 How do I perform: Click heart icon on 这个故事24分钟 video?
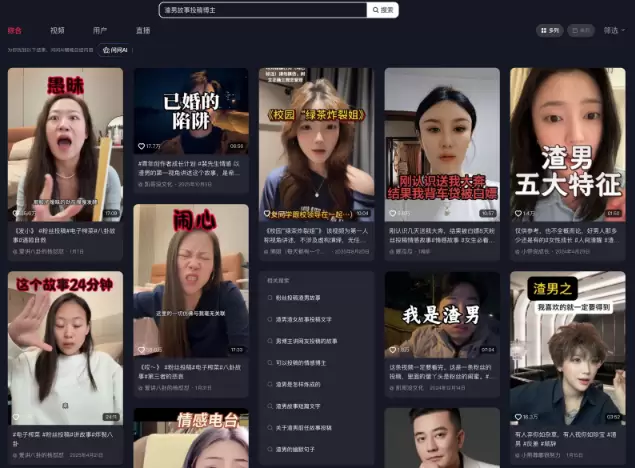[16, 417]
